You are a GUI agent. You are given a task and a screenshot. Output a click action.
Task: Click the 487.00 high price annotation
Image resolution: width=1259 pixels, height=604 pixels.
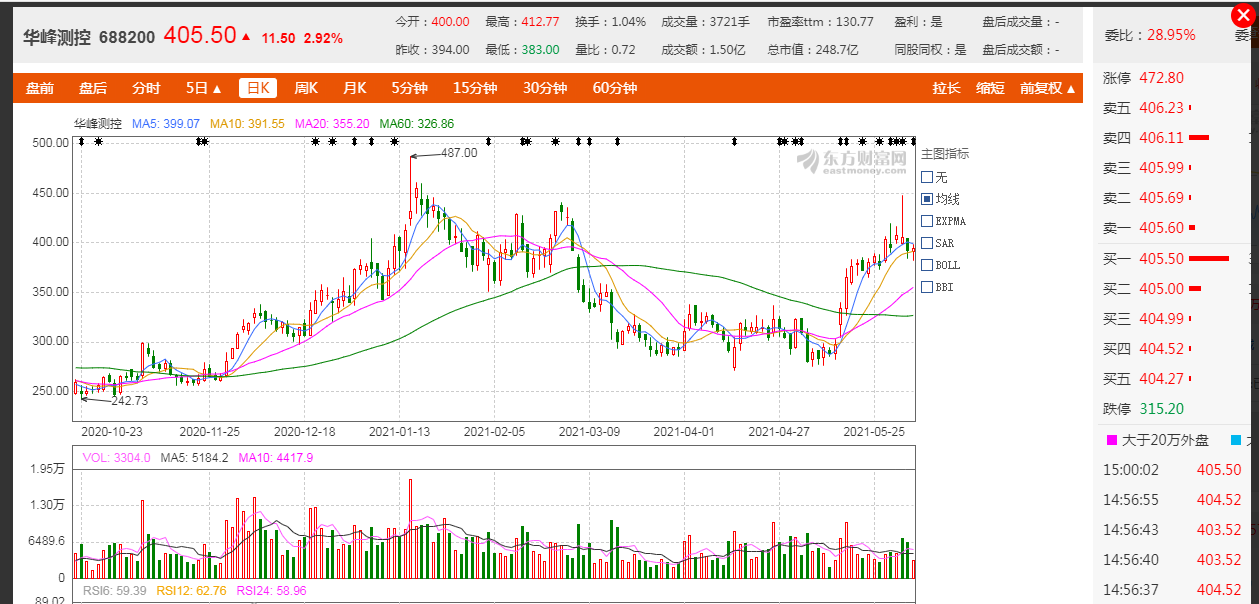pos(459,153)
